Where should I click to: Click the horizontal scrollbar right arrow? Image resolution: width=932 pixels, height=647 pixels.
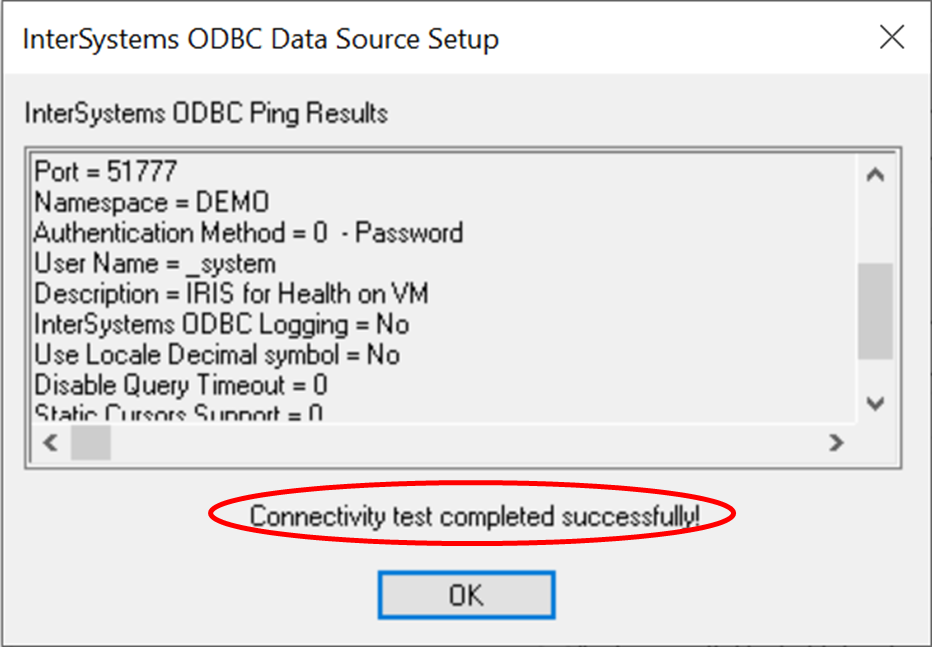[836, 442]
